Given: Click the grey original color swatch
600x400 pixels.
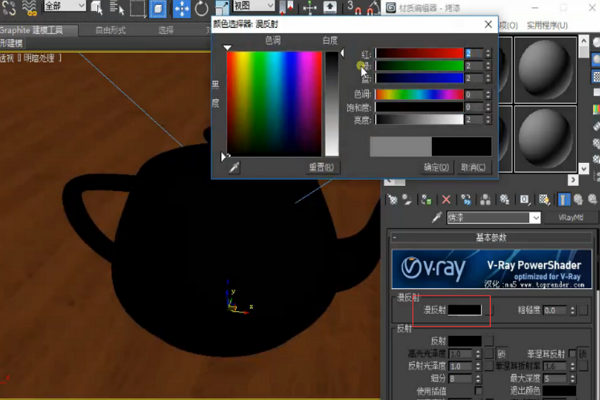Looking at the screenshot, I should tap(401, 146).
